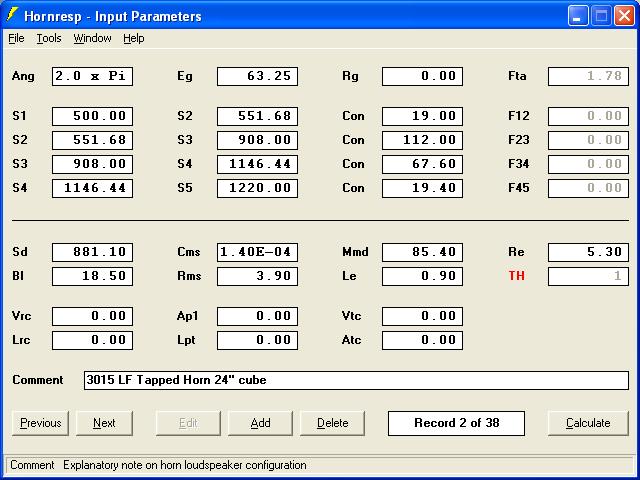Click the Le field with 0.90
The image size is (640, 480).
[422, 276]
